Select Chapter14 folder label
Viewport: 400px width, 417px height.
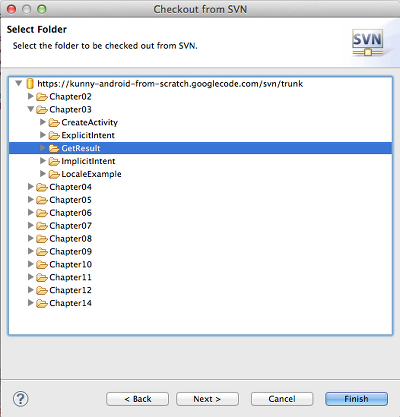[70, 303]
